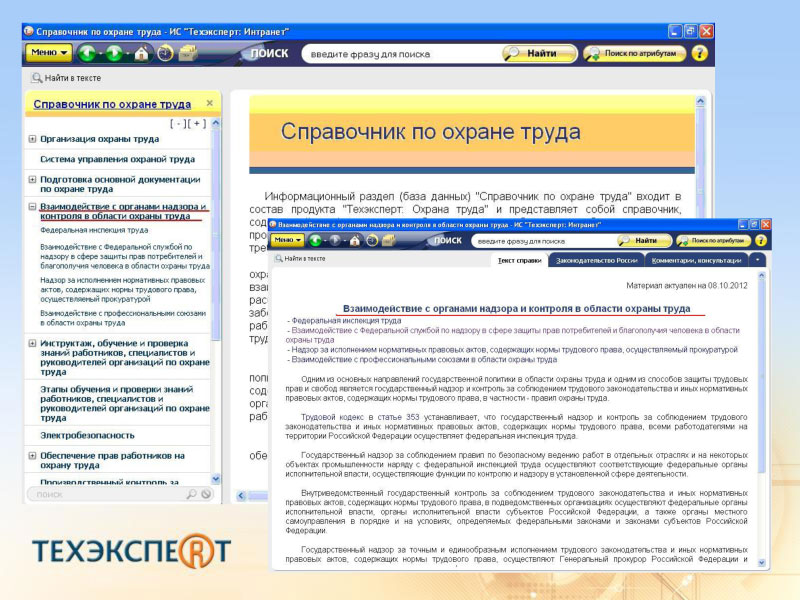The height and width of the screenshot is (600, 800).
Task: Select 'Электробезопасность' tree item
Action: pyautogui.click(x=87, y=435)
